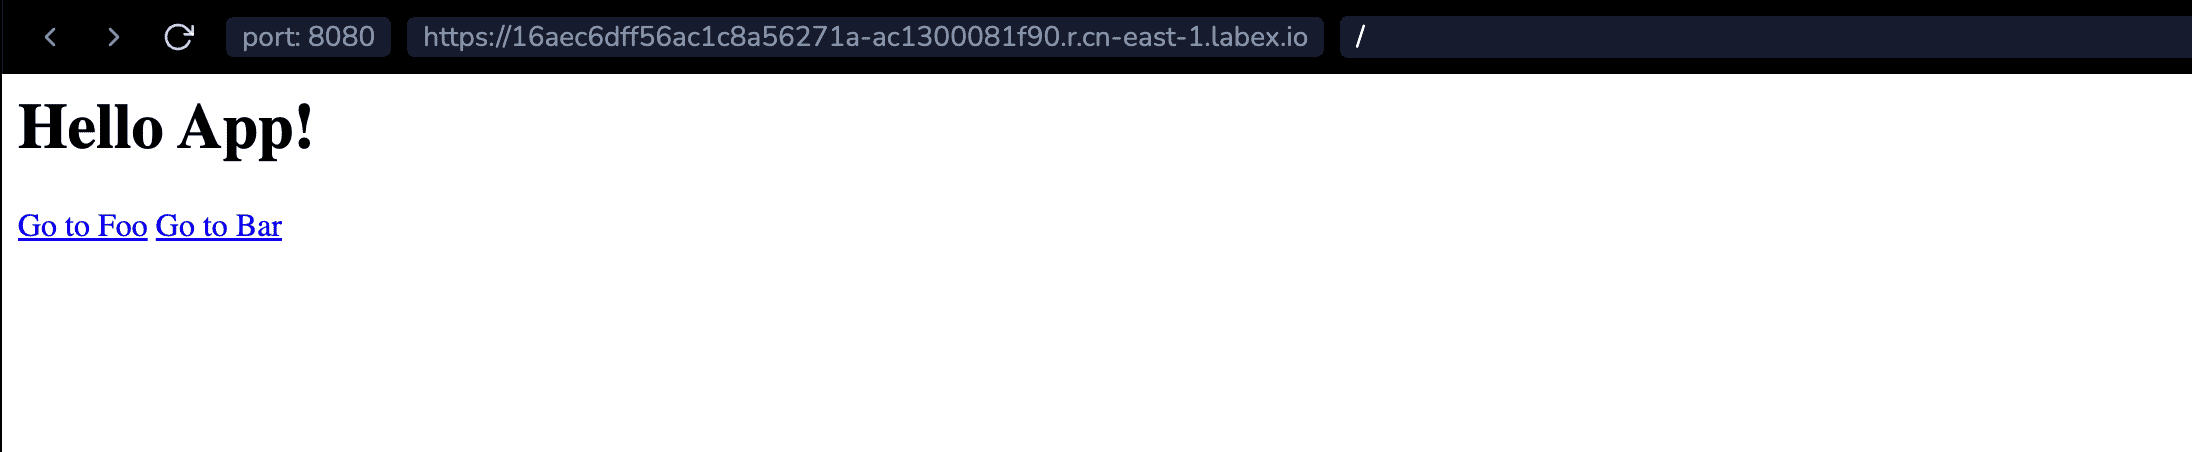Focus the labex.io URL address box
The height and width of the screenshot is (452, 2192).
865,37
